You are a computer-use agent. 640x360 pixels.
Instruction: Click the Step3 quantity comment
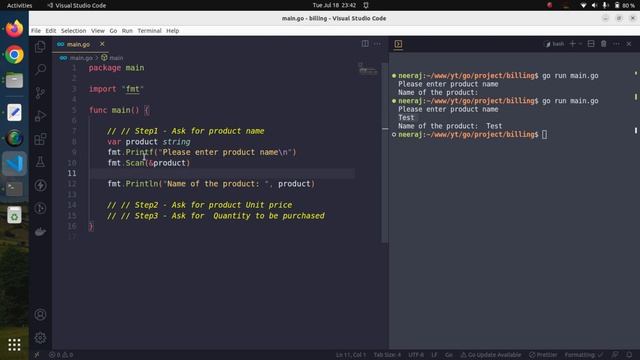click(x=216, y=216)
